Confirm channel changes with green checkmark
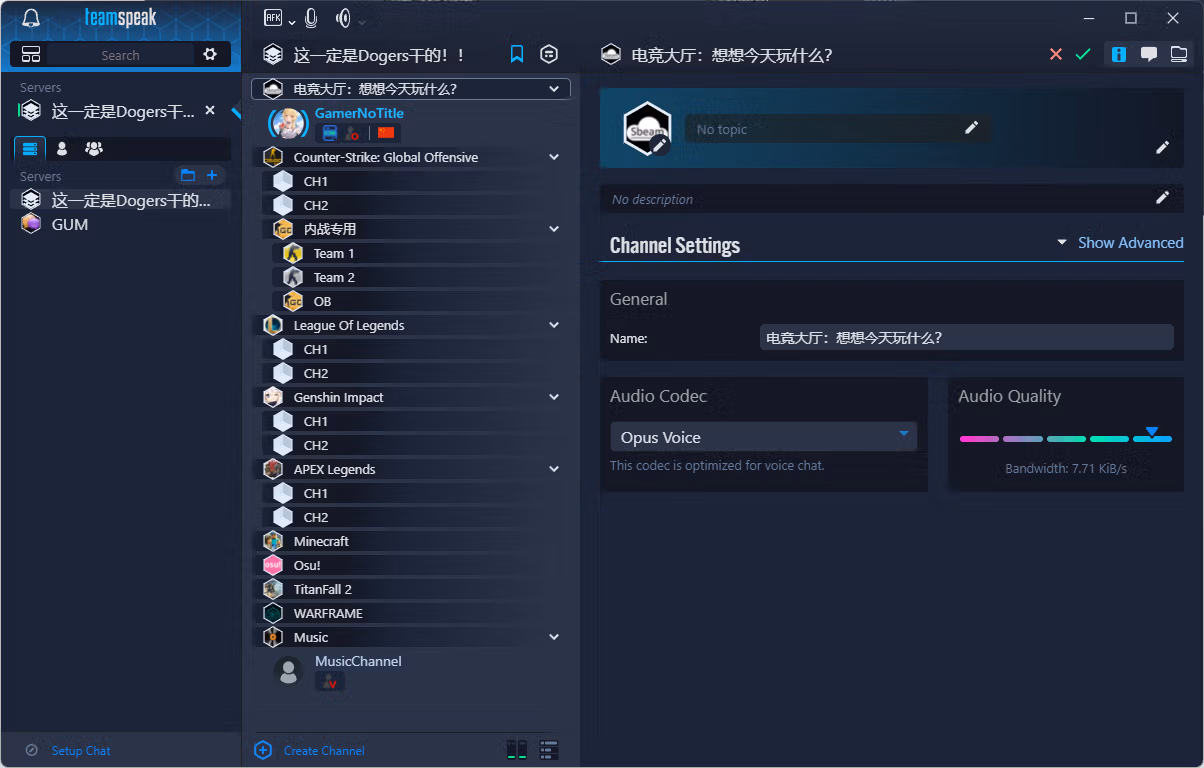 tap(1083, 54)
